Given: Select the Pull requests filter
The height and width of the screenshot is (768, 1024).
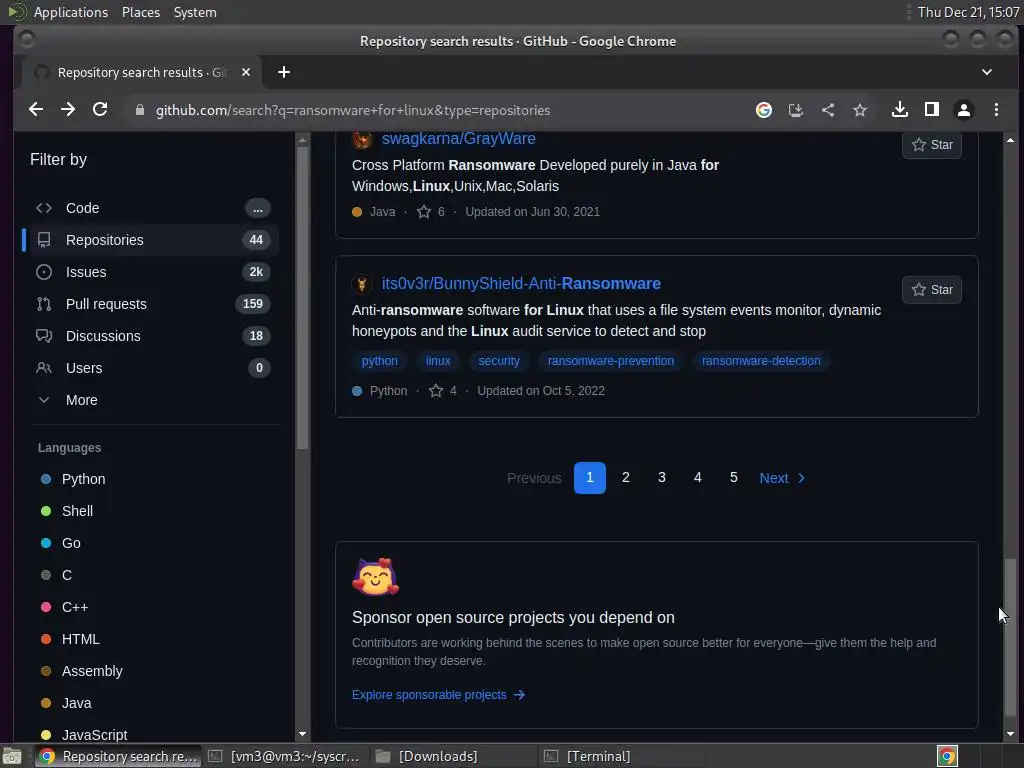Looking at the screenshot, I should 153,304.
